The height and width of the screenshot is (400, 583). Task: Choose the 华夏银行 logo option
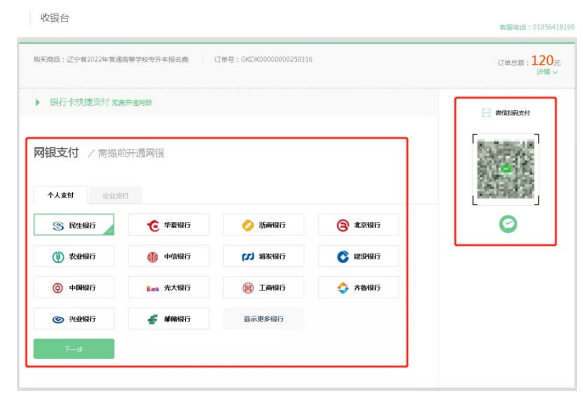[x=169, y=225]
